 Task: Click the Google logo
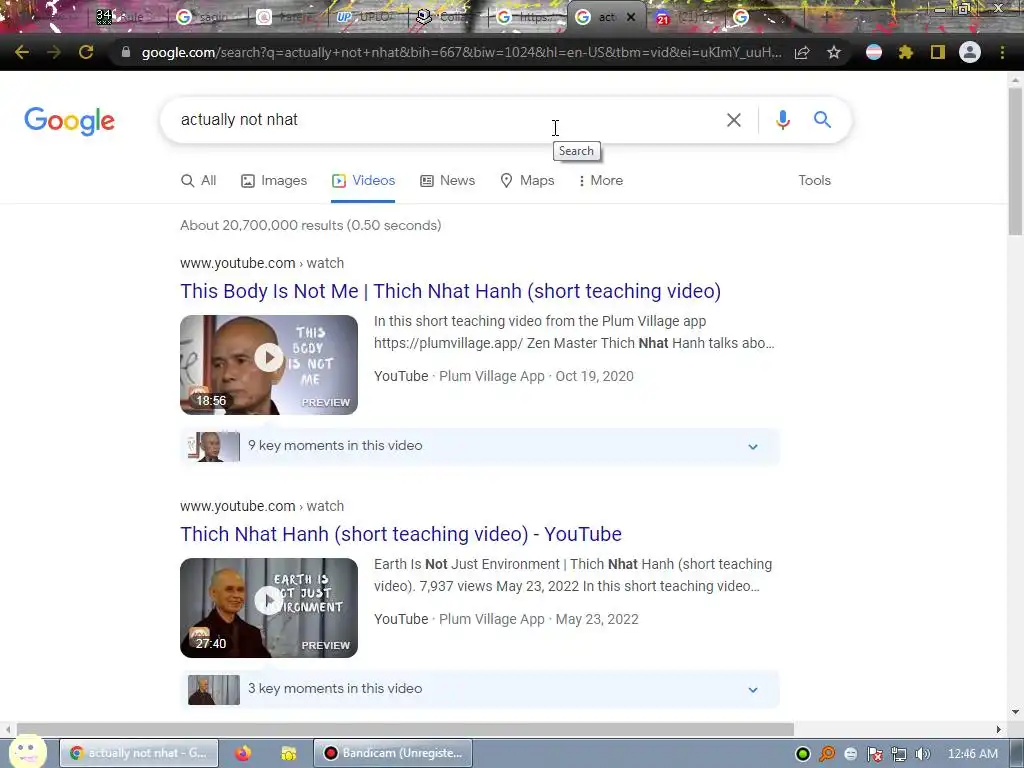pyautogui.click(x=69, y=121)
